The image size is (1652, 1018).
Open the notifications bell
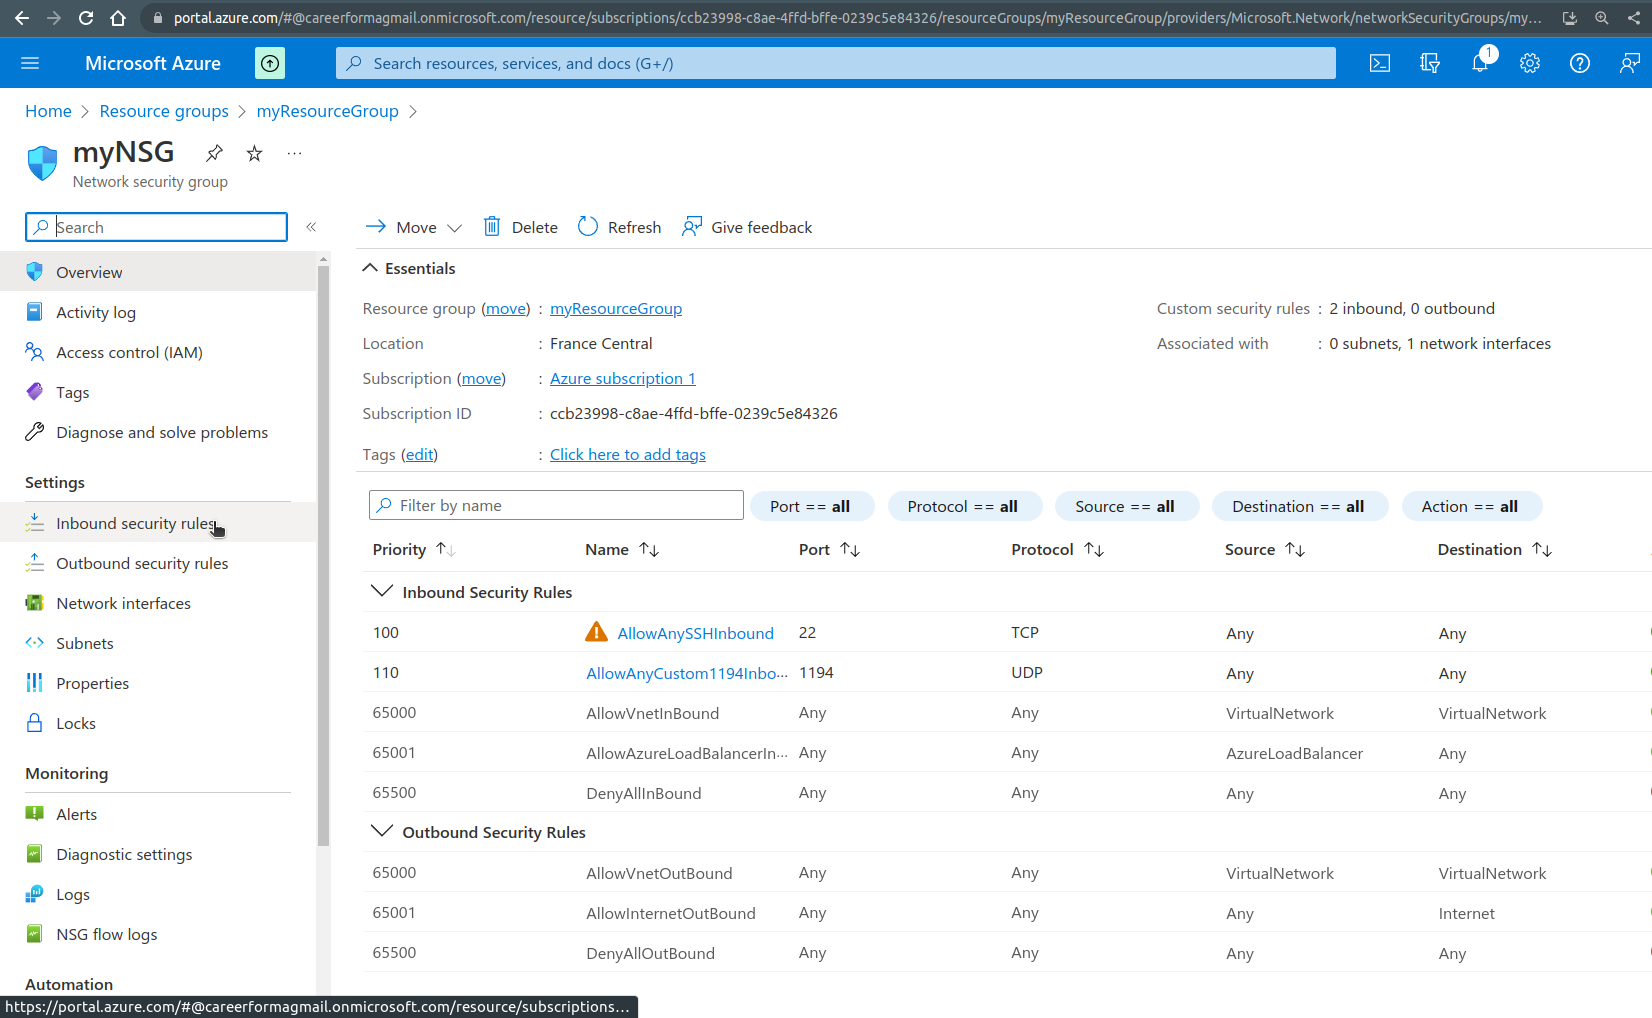(x=1480, y=64)
